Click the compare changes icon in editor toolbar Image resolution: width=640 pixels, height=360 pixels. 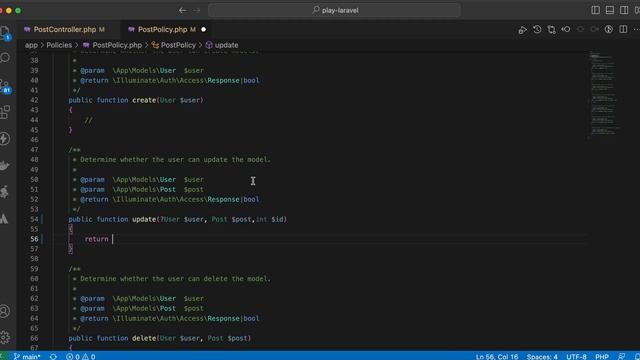point(551,29)
